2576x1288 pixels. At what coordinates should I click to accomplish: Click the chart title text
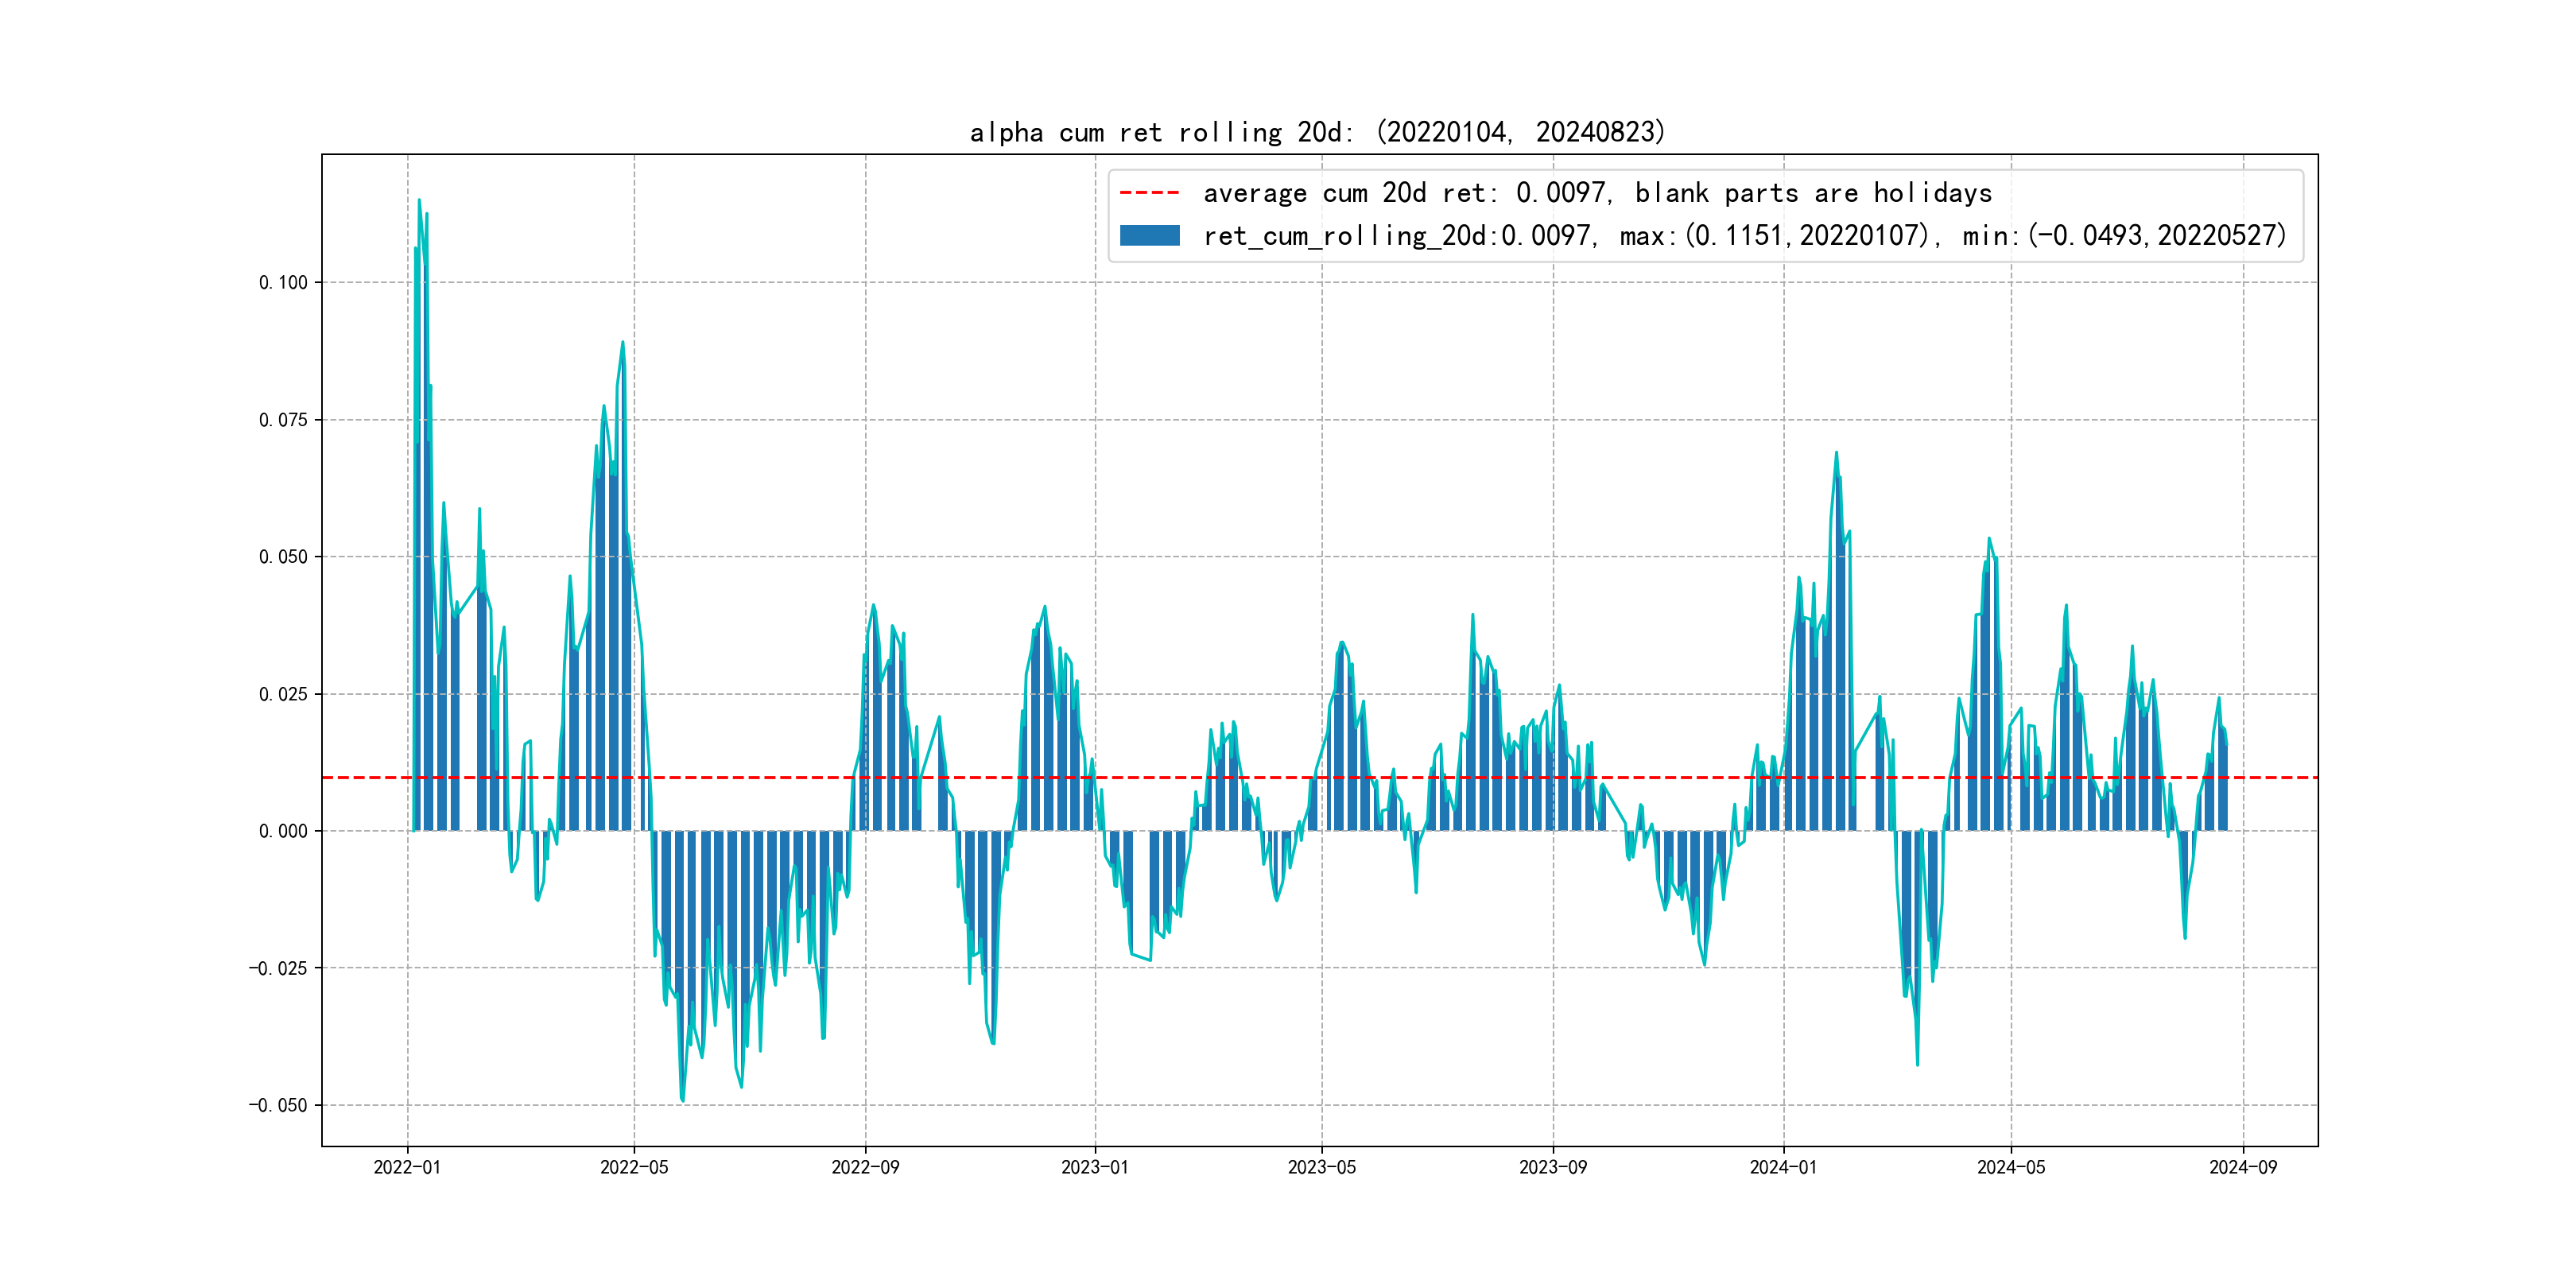[1317, 132]
